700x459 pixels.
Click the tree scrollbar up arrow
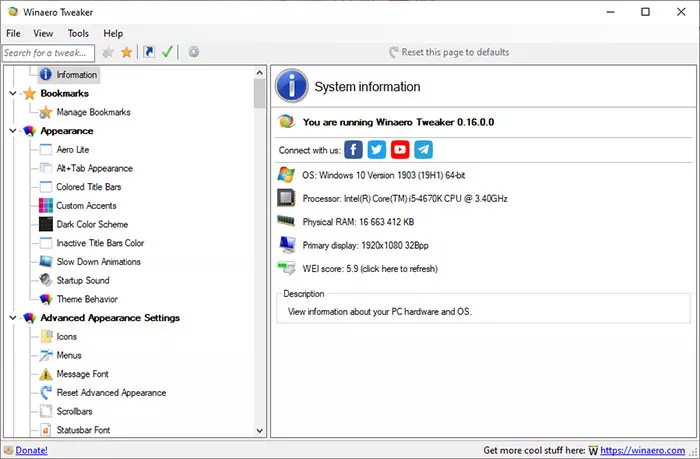click(x=260, y=72)
